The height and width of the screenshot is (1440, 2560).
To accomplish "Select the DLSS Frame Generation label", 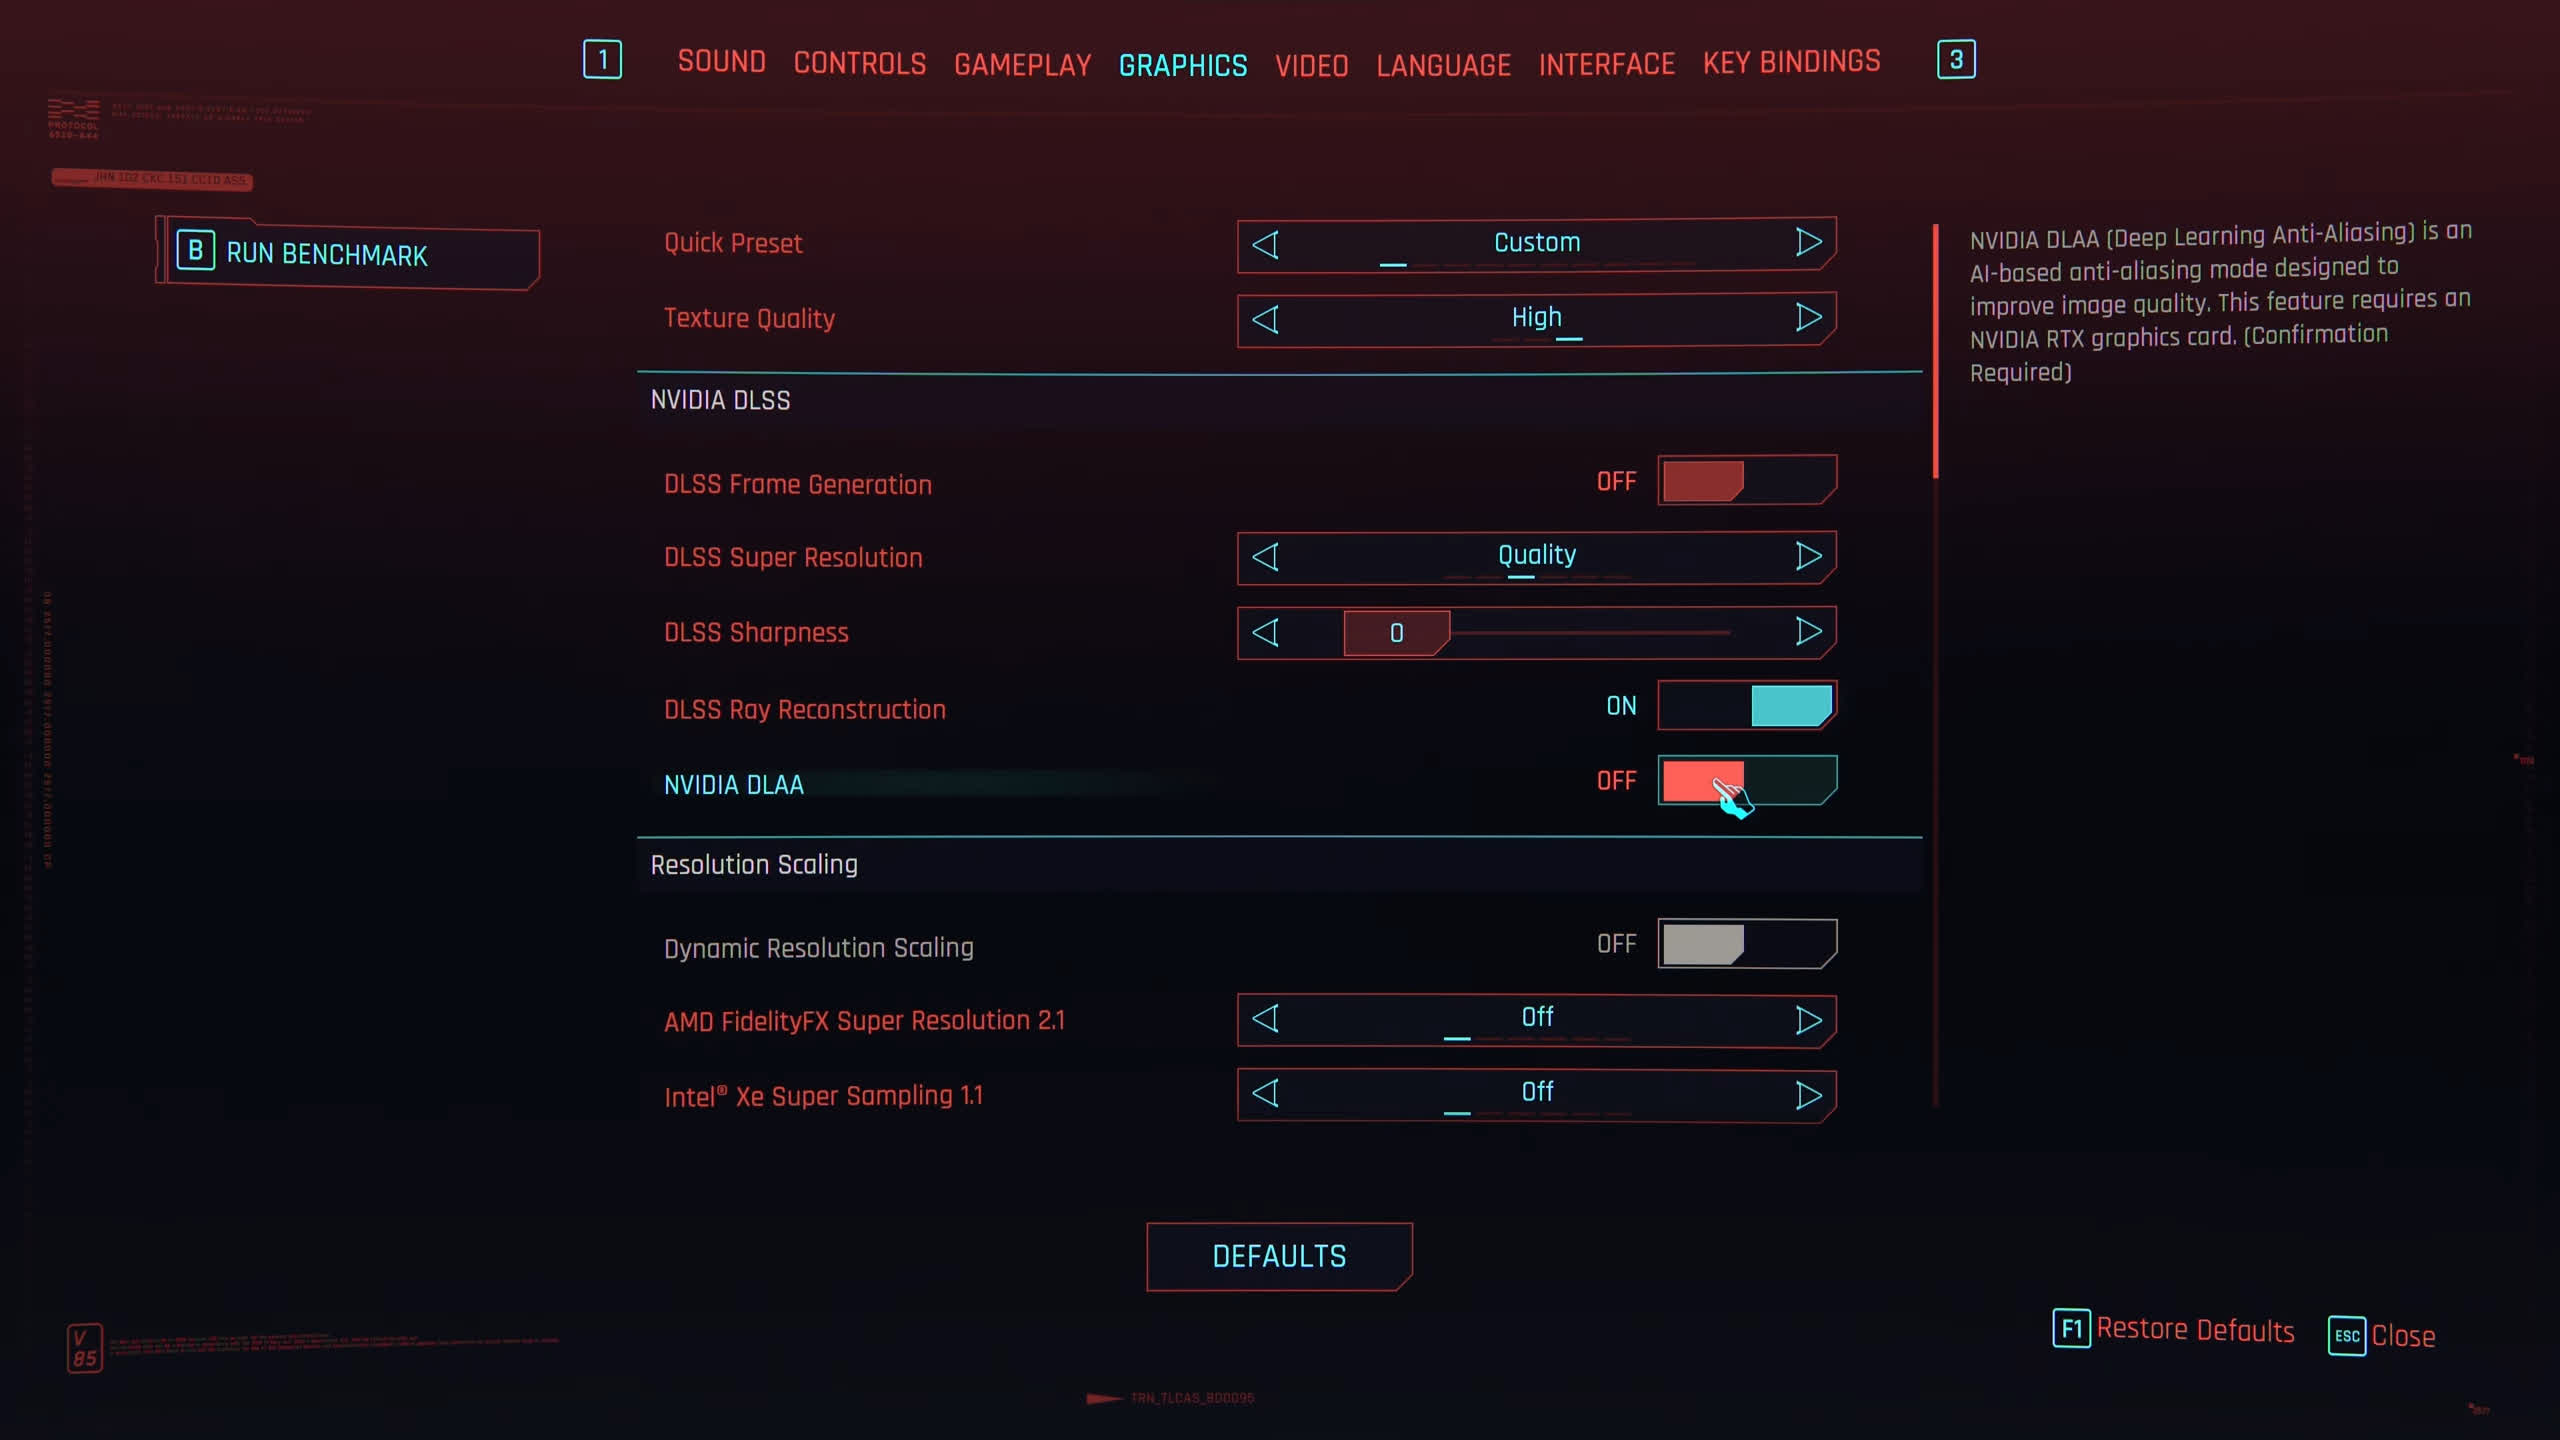I will (798, 485).
